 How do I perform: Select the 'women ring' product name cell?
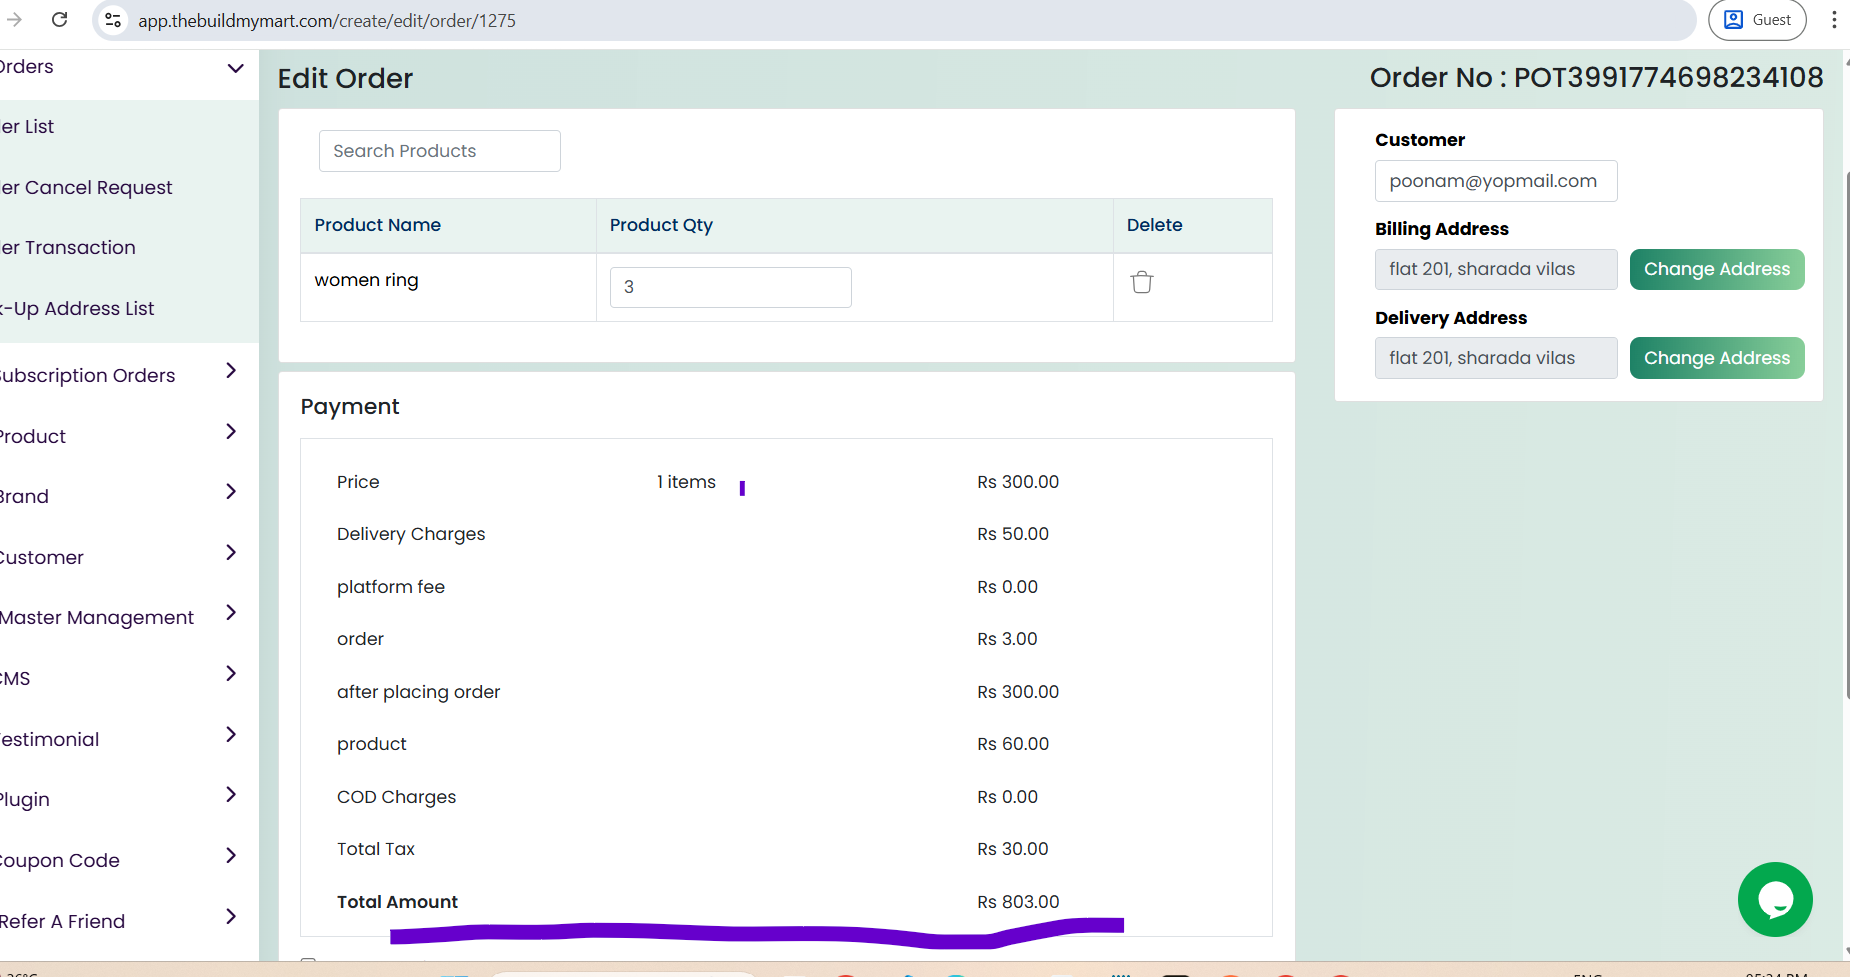pyautogui.click(x=448, y=287)
